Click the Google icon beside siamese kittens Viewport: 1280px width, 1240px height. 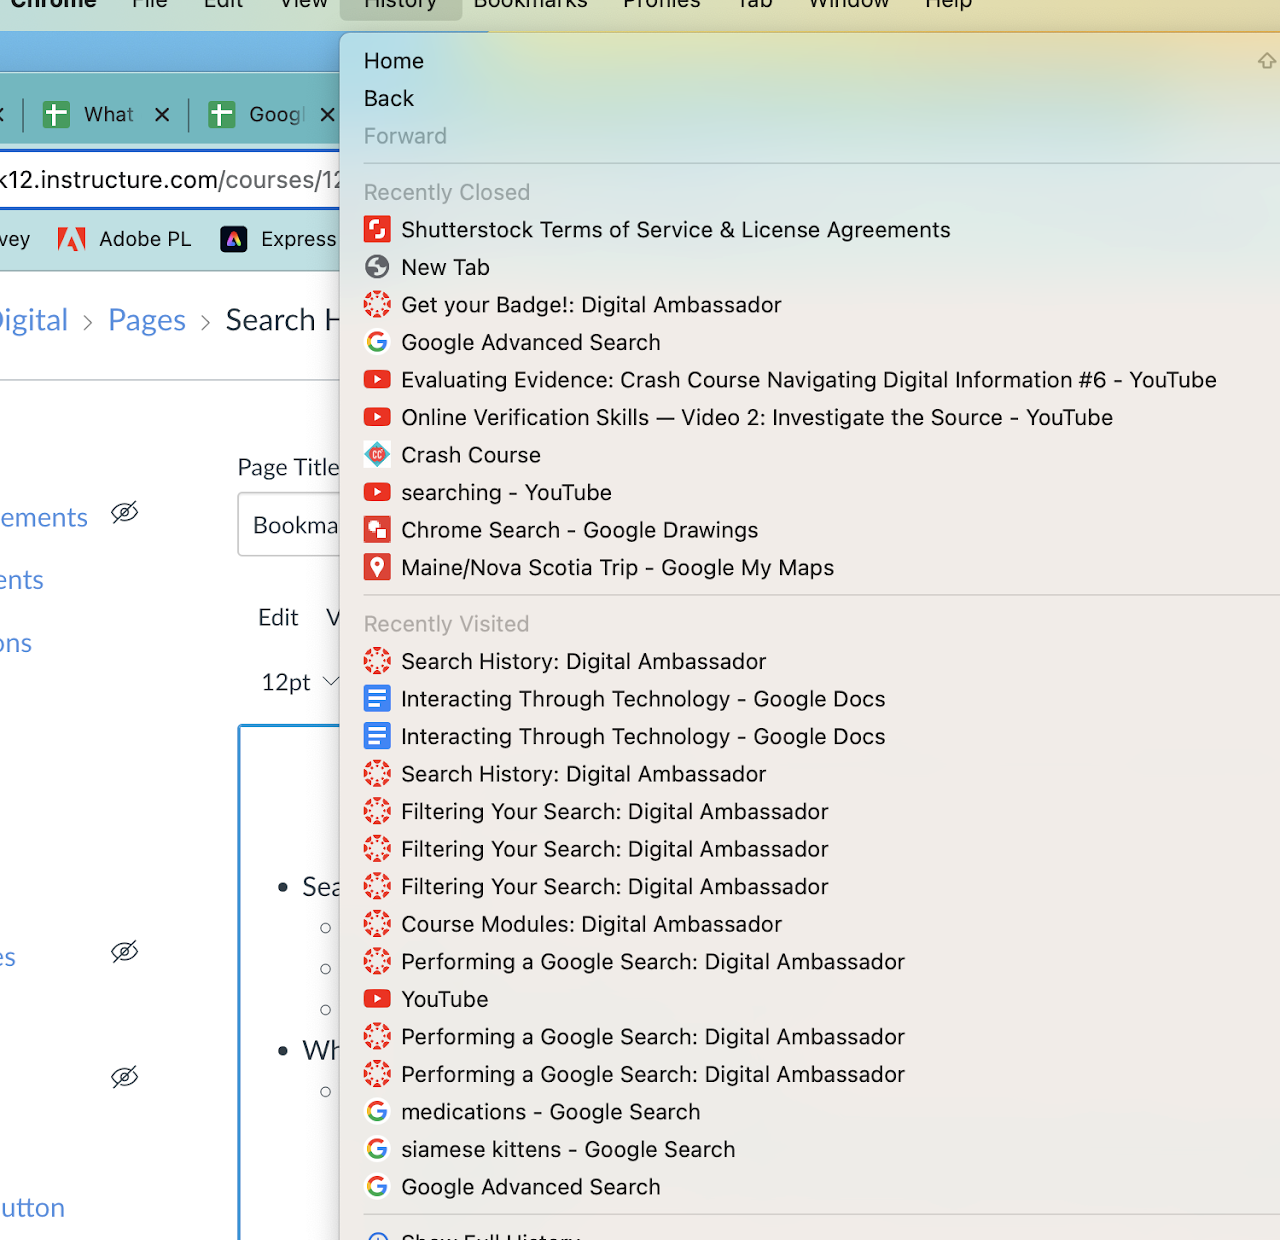377,1150
